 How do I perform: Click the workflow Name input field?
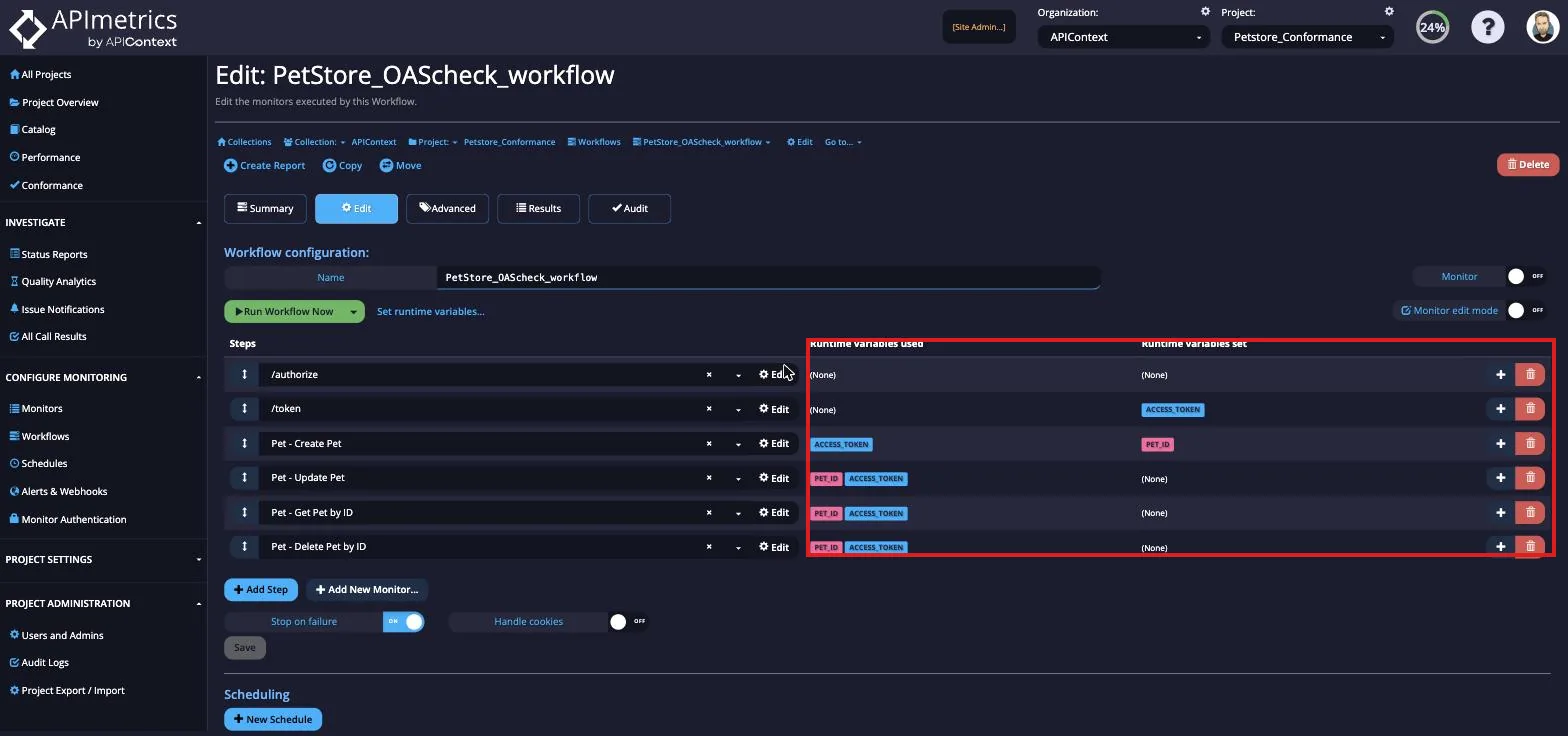click(x=768, y=277)
